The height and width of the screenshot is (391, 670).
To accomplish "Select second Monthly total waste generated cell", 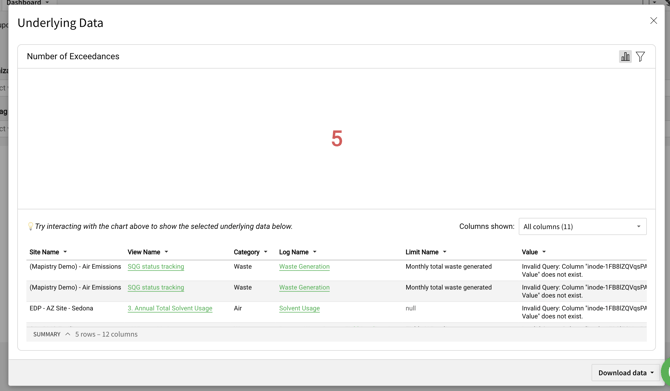I will pyautogui.click(x=449, y=288).
